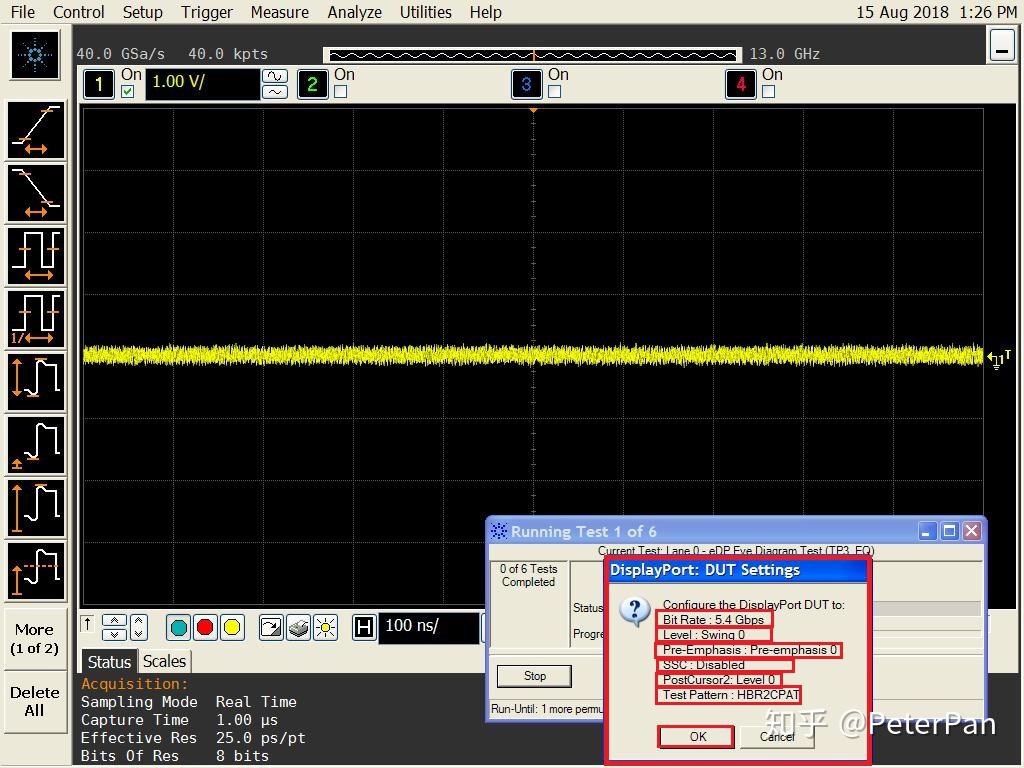Image resolution: width=1024 pixels, height=768 pixels.
Task: Click the print screen icon
Action: (298, 627)
